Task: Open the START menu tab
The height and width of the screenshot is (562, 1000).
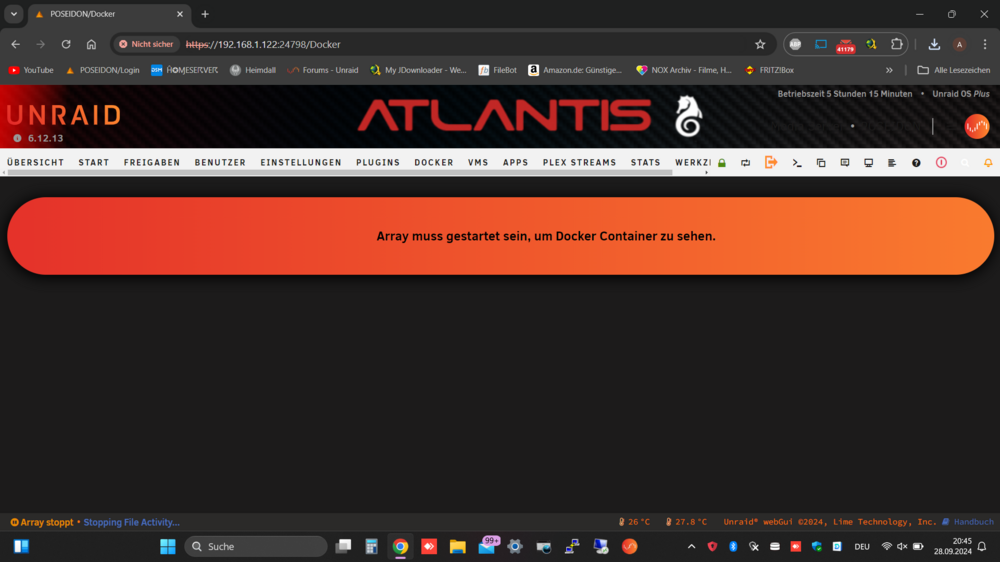Action: tap(94, 163)
